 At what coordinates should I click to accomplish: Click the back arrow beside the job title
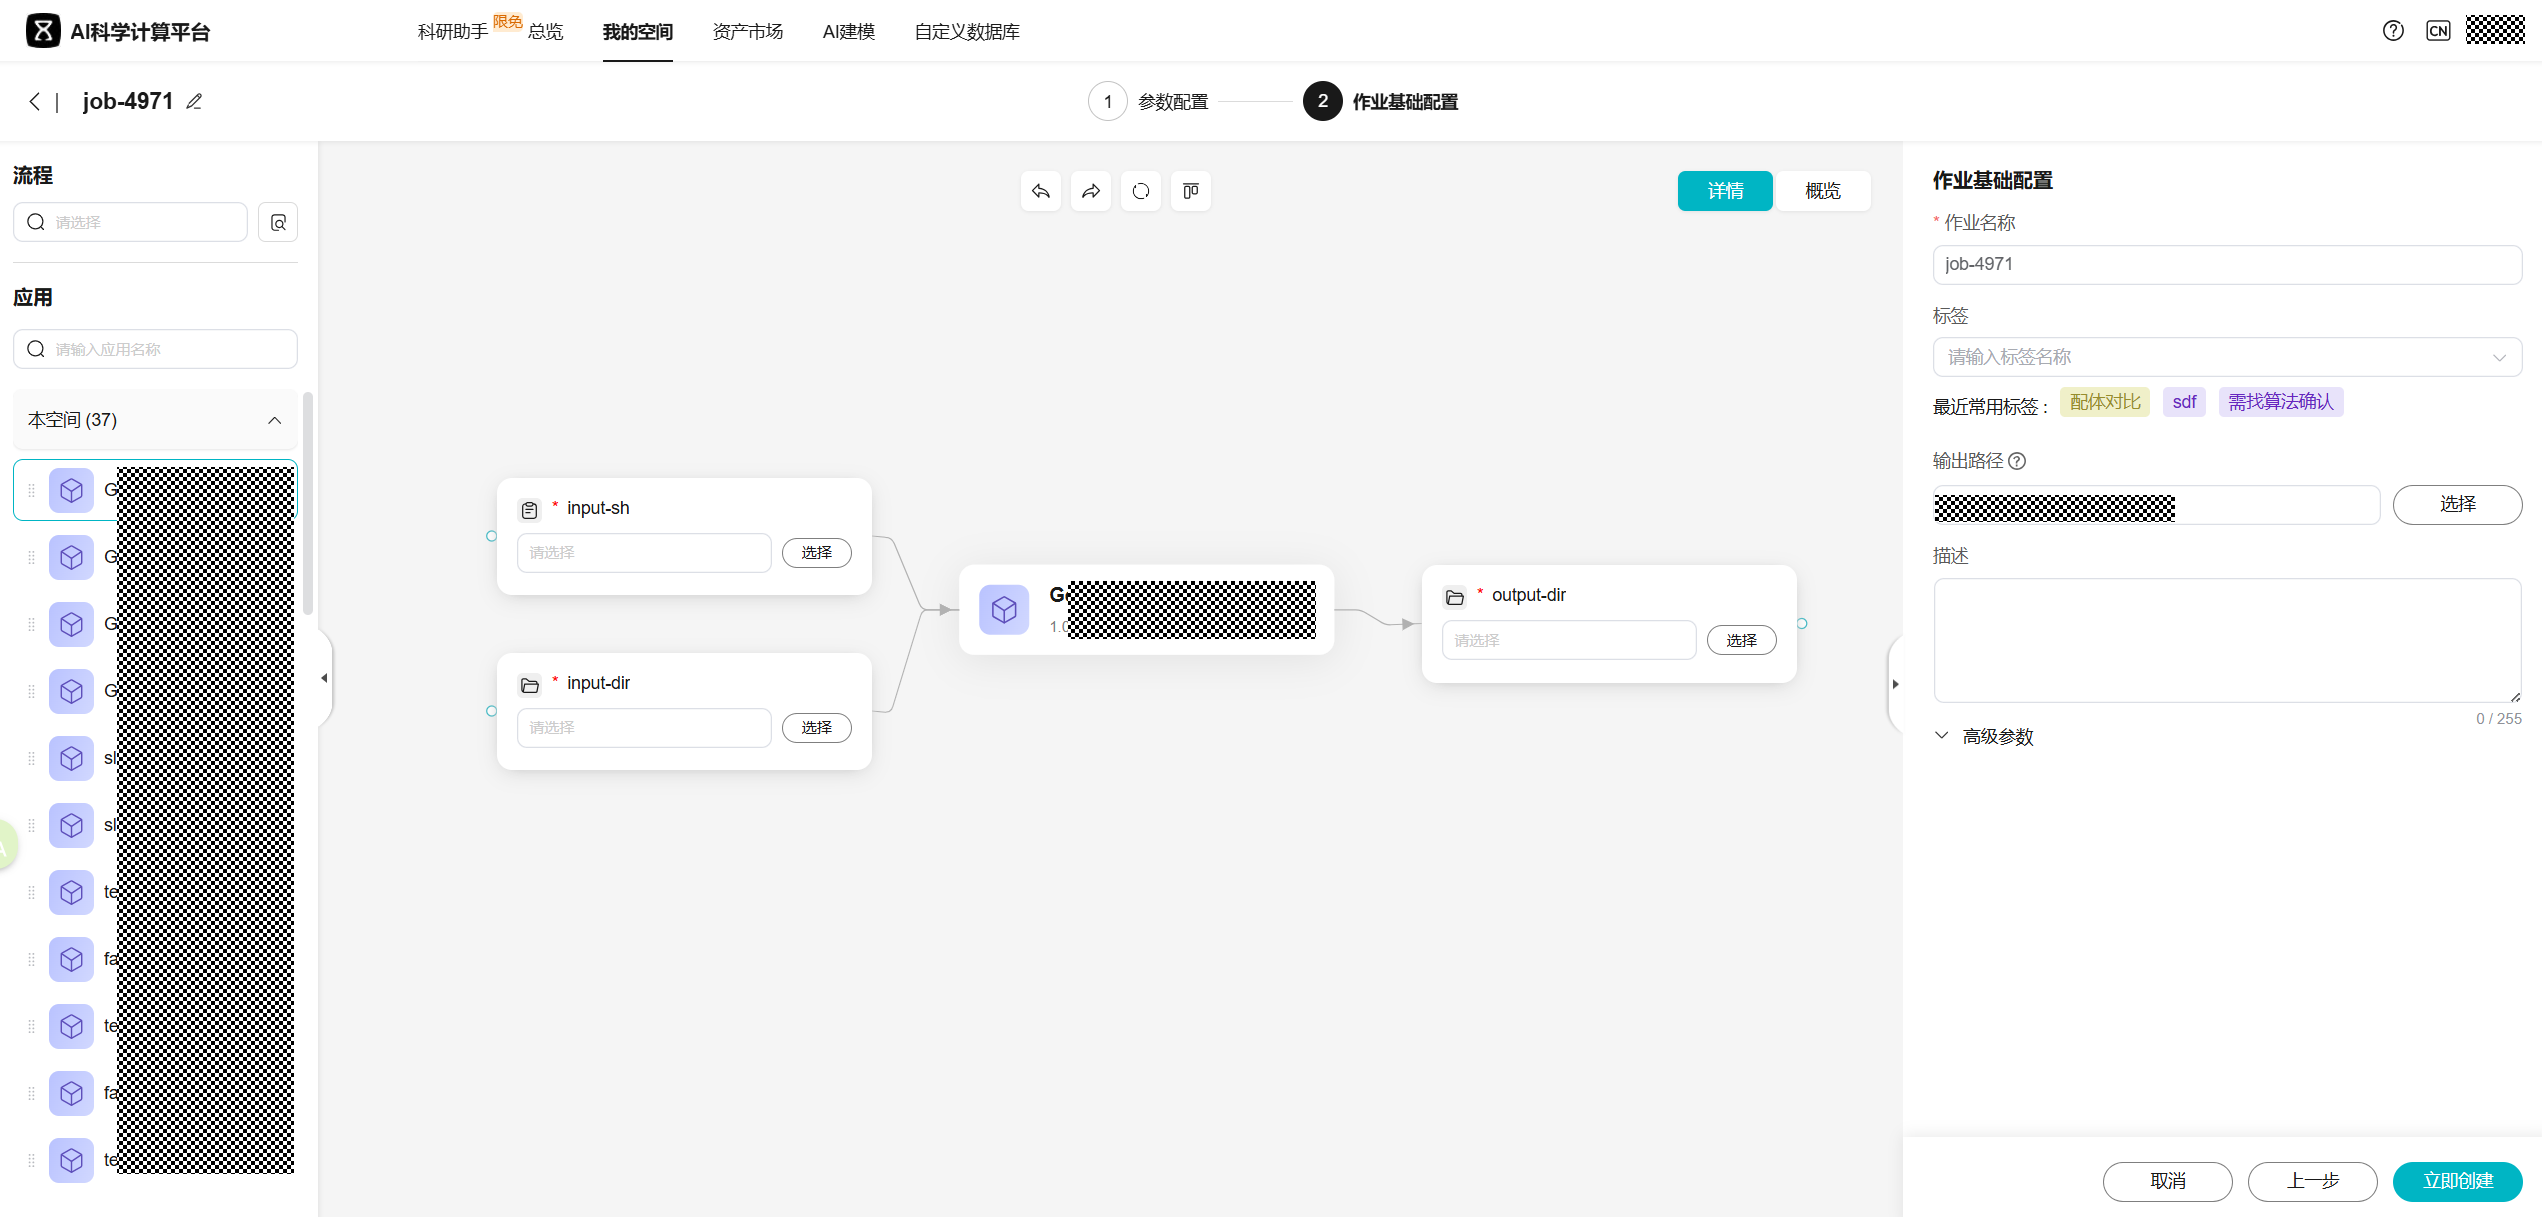(35, 102)
